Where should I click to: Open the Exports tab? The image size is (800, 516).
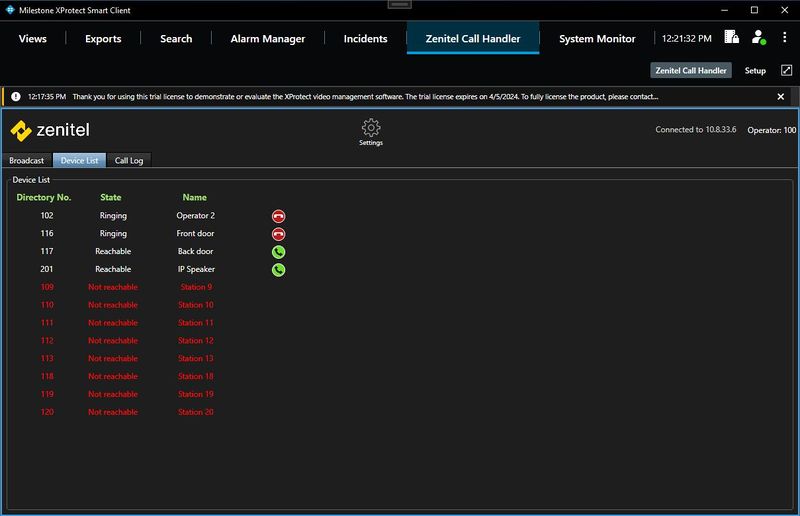coord(103,39)
